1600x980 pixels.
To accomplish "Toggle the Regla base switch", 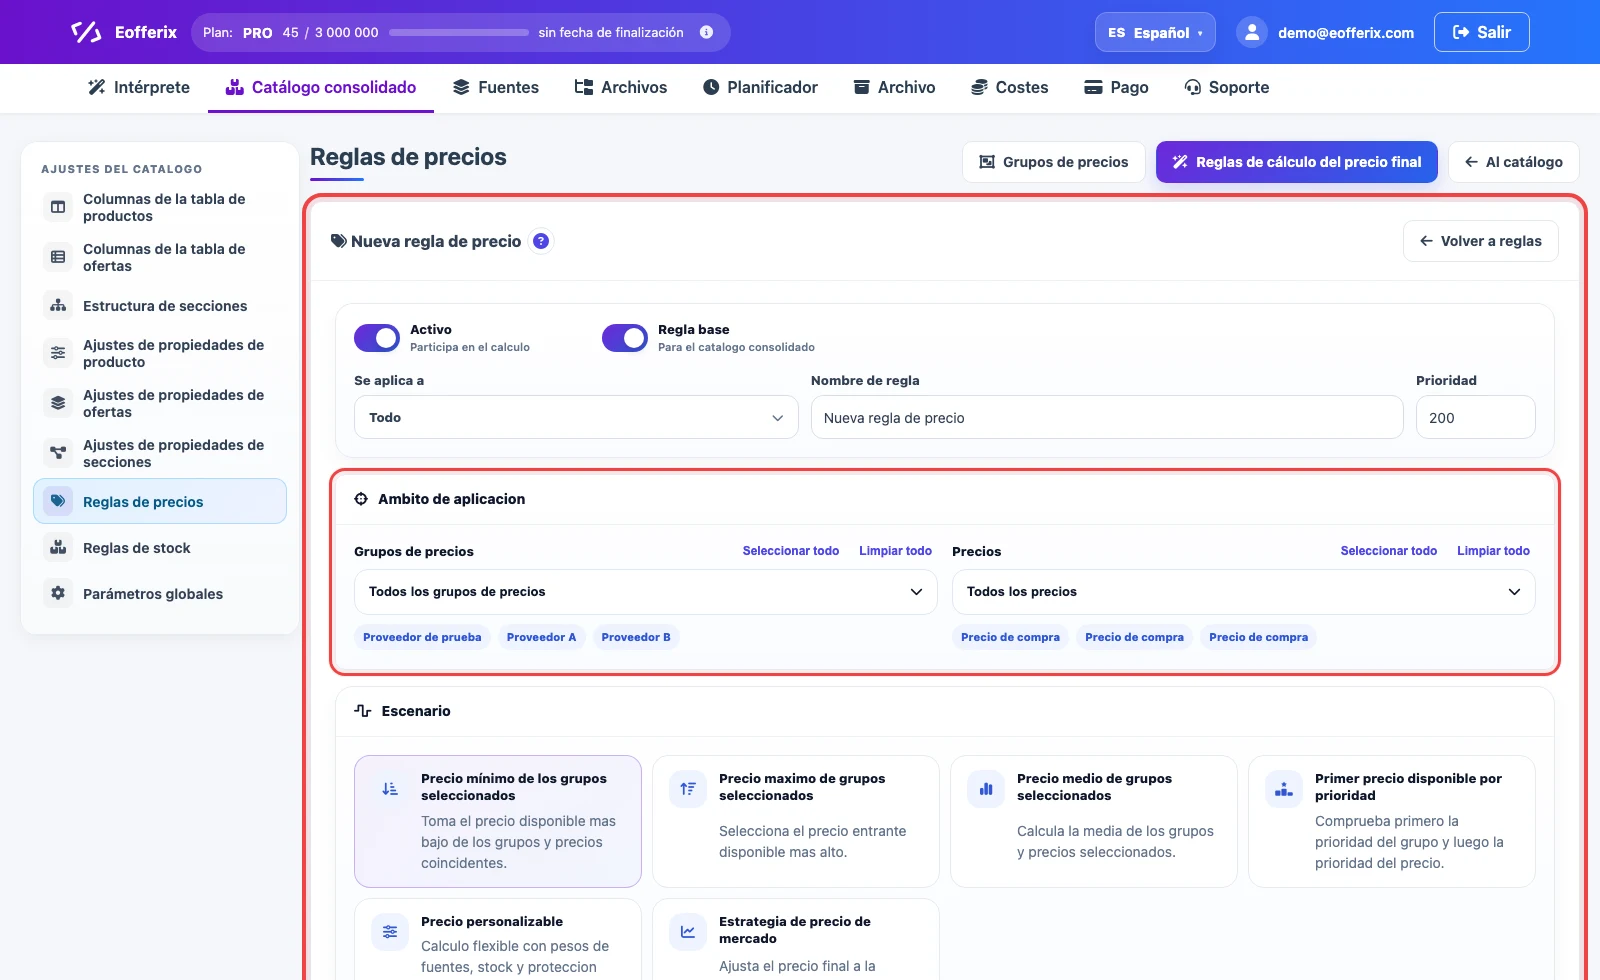I will pos(625,338).
